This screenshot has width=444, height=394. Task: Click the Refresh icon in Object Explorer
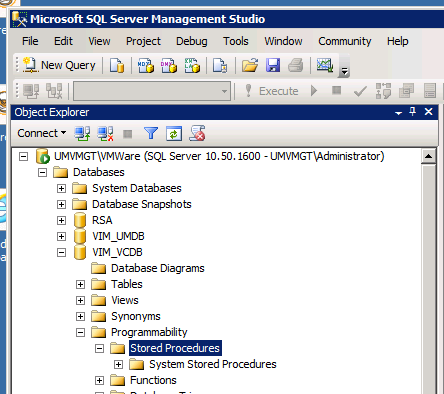point(174,134)
